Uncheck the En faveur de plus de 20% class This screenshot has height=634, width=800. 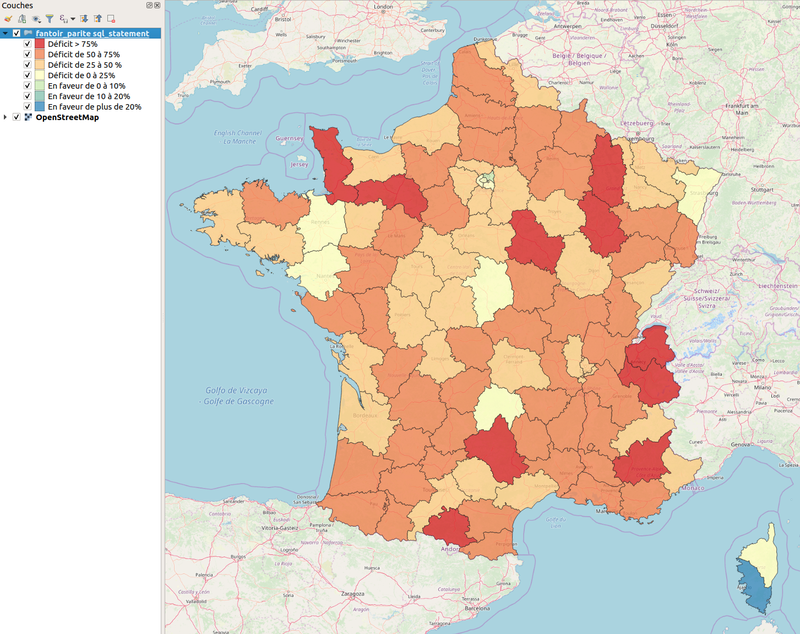pos(27,106)
